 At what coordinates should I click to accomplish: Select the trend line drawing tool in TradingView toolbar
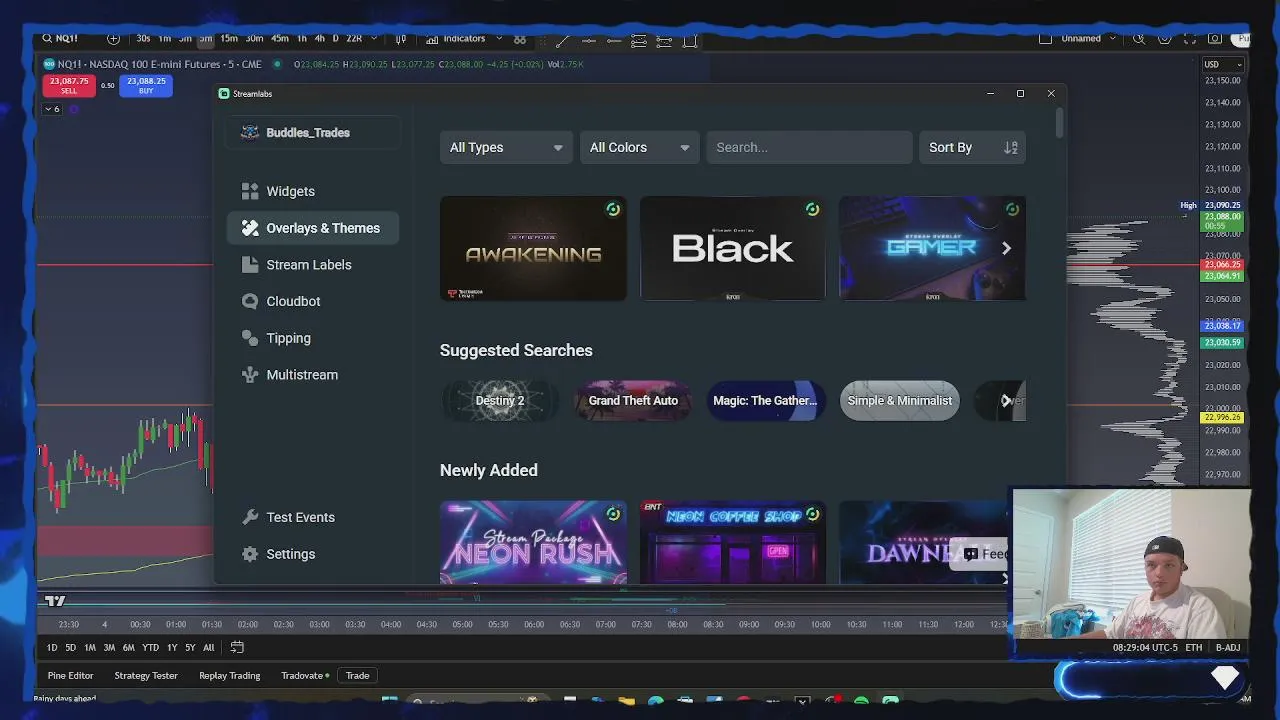point(563,40)
